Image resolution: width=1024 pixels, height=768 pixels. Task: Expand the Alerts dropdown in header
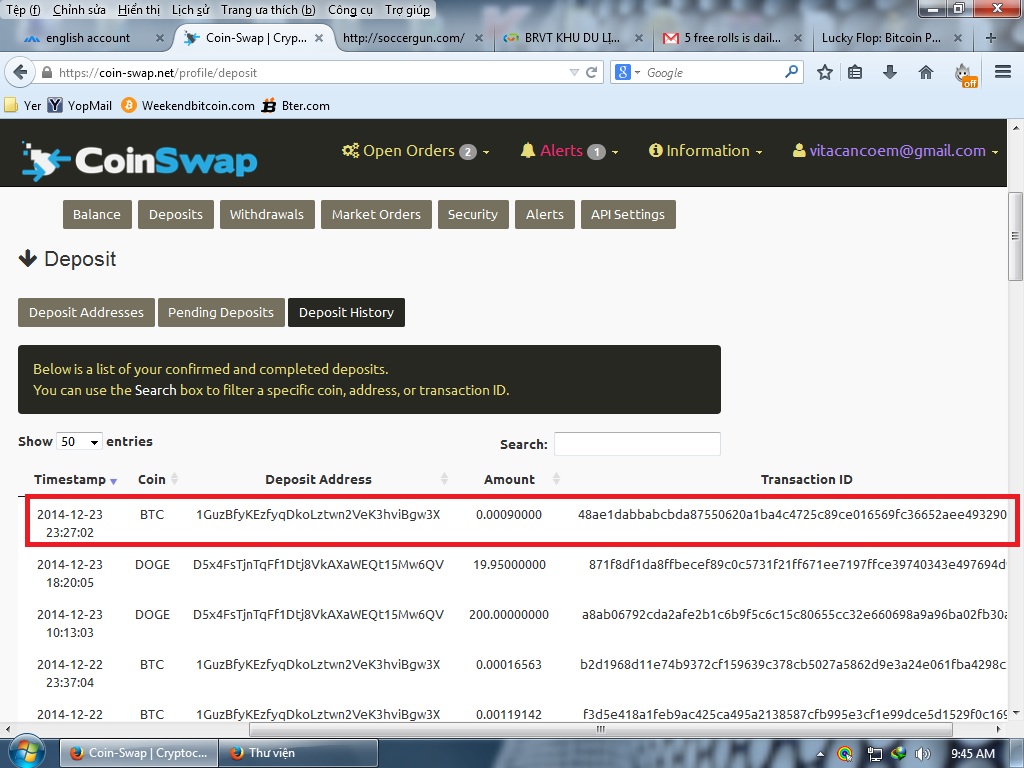[x=569, y=151]
